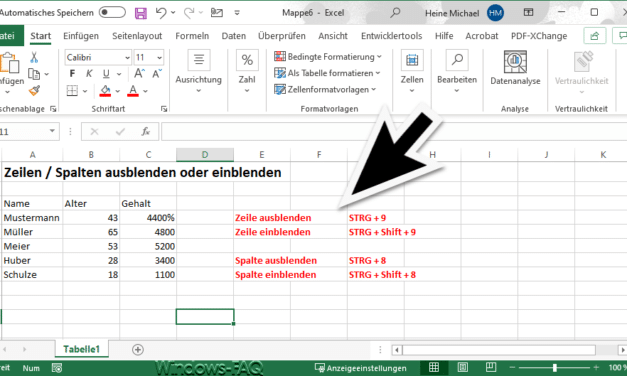Click the insert function fx icon
The height and width of the screenshot is (376, 627).
pos(146,132)
